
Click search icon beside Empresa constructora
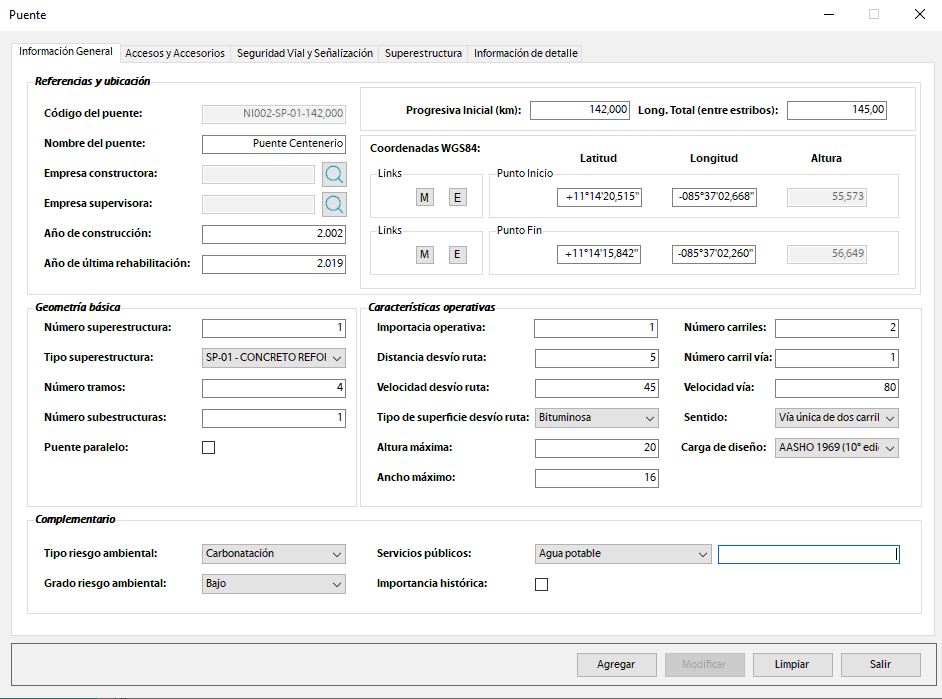point(334,175)
